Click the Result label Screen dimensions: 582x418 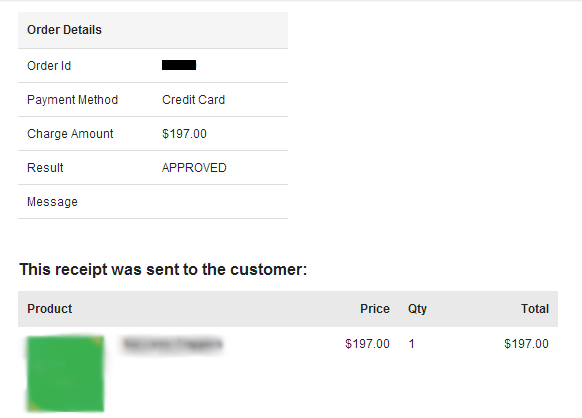(x=45, y=168)
